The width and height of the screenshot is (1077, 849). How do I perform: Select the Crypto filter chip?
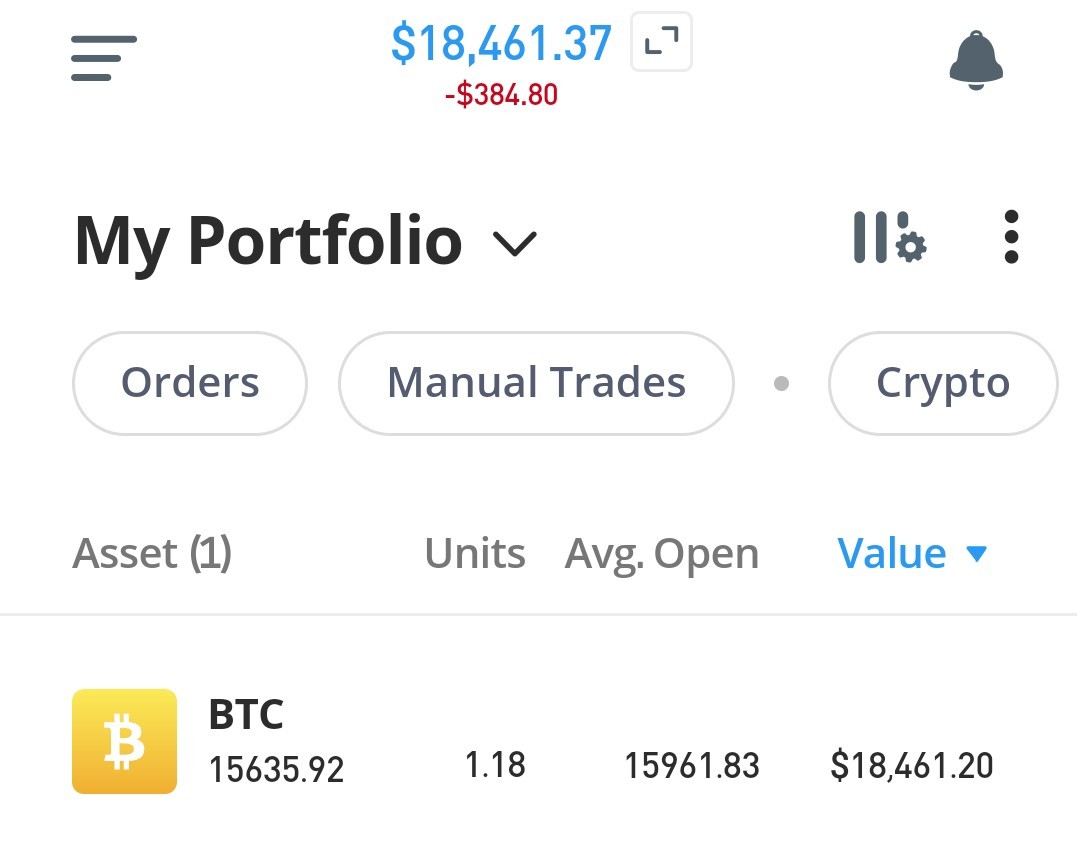coord(943,383)
